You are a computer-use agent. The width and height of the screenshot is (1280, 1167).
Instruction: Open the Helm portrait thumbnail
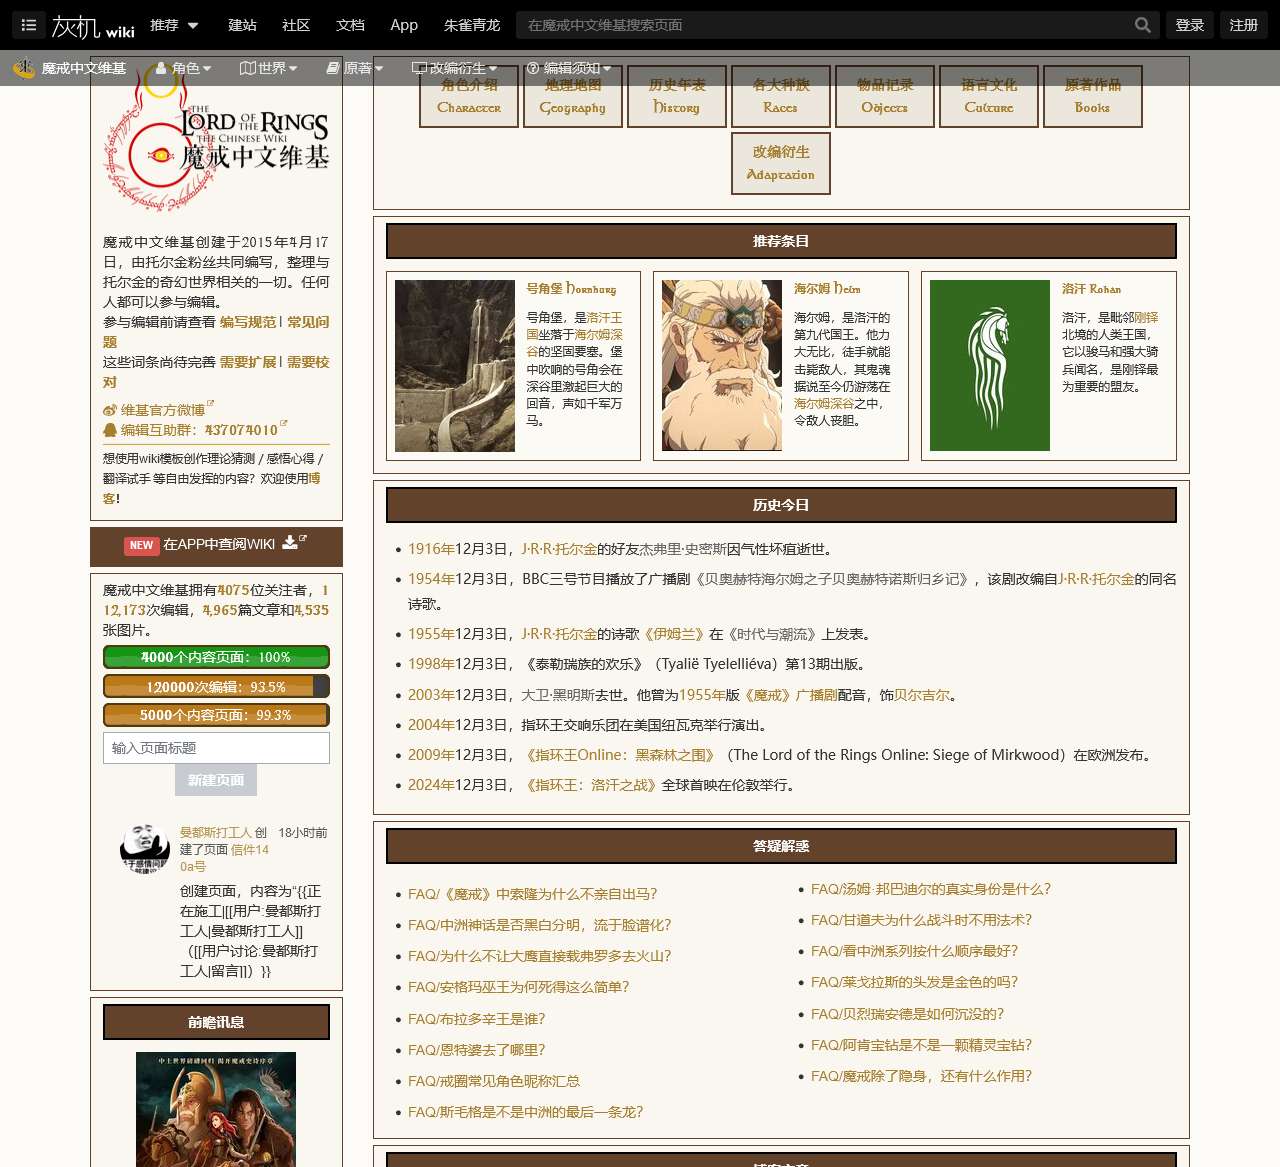pos(722,366)
